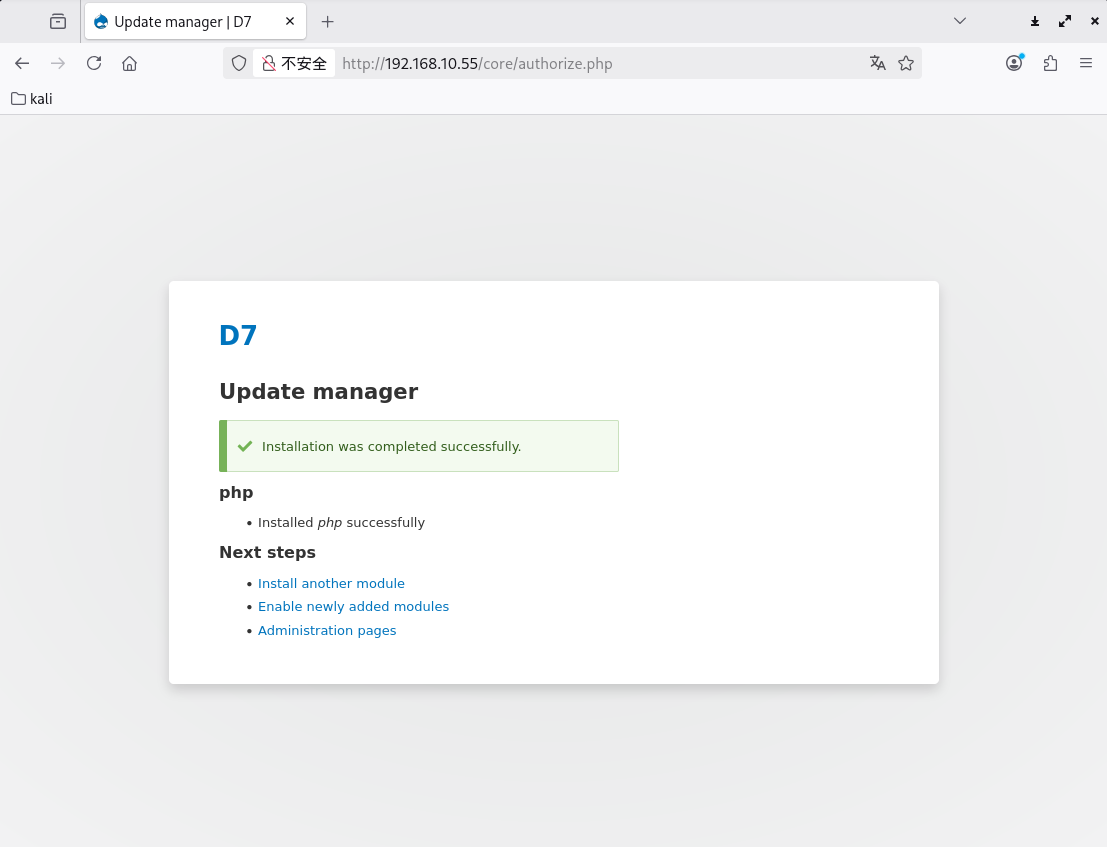Open the Firefox account icon
Screen dimensions: 1107x847
point(1014,63)
